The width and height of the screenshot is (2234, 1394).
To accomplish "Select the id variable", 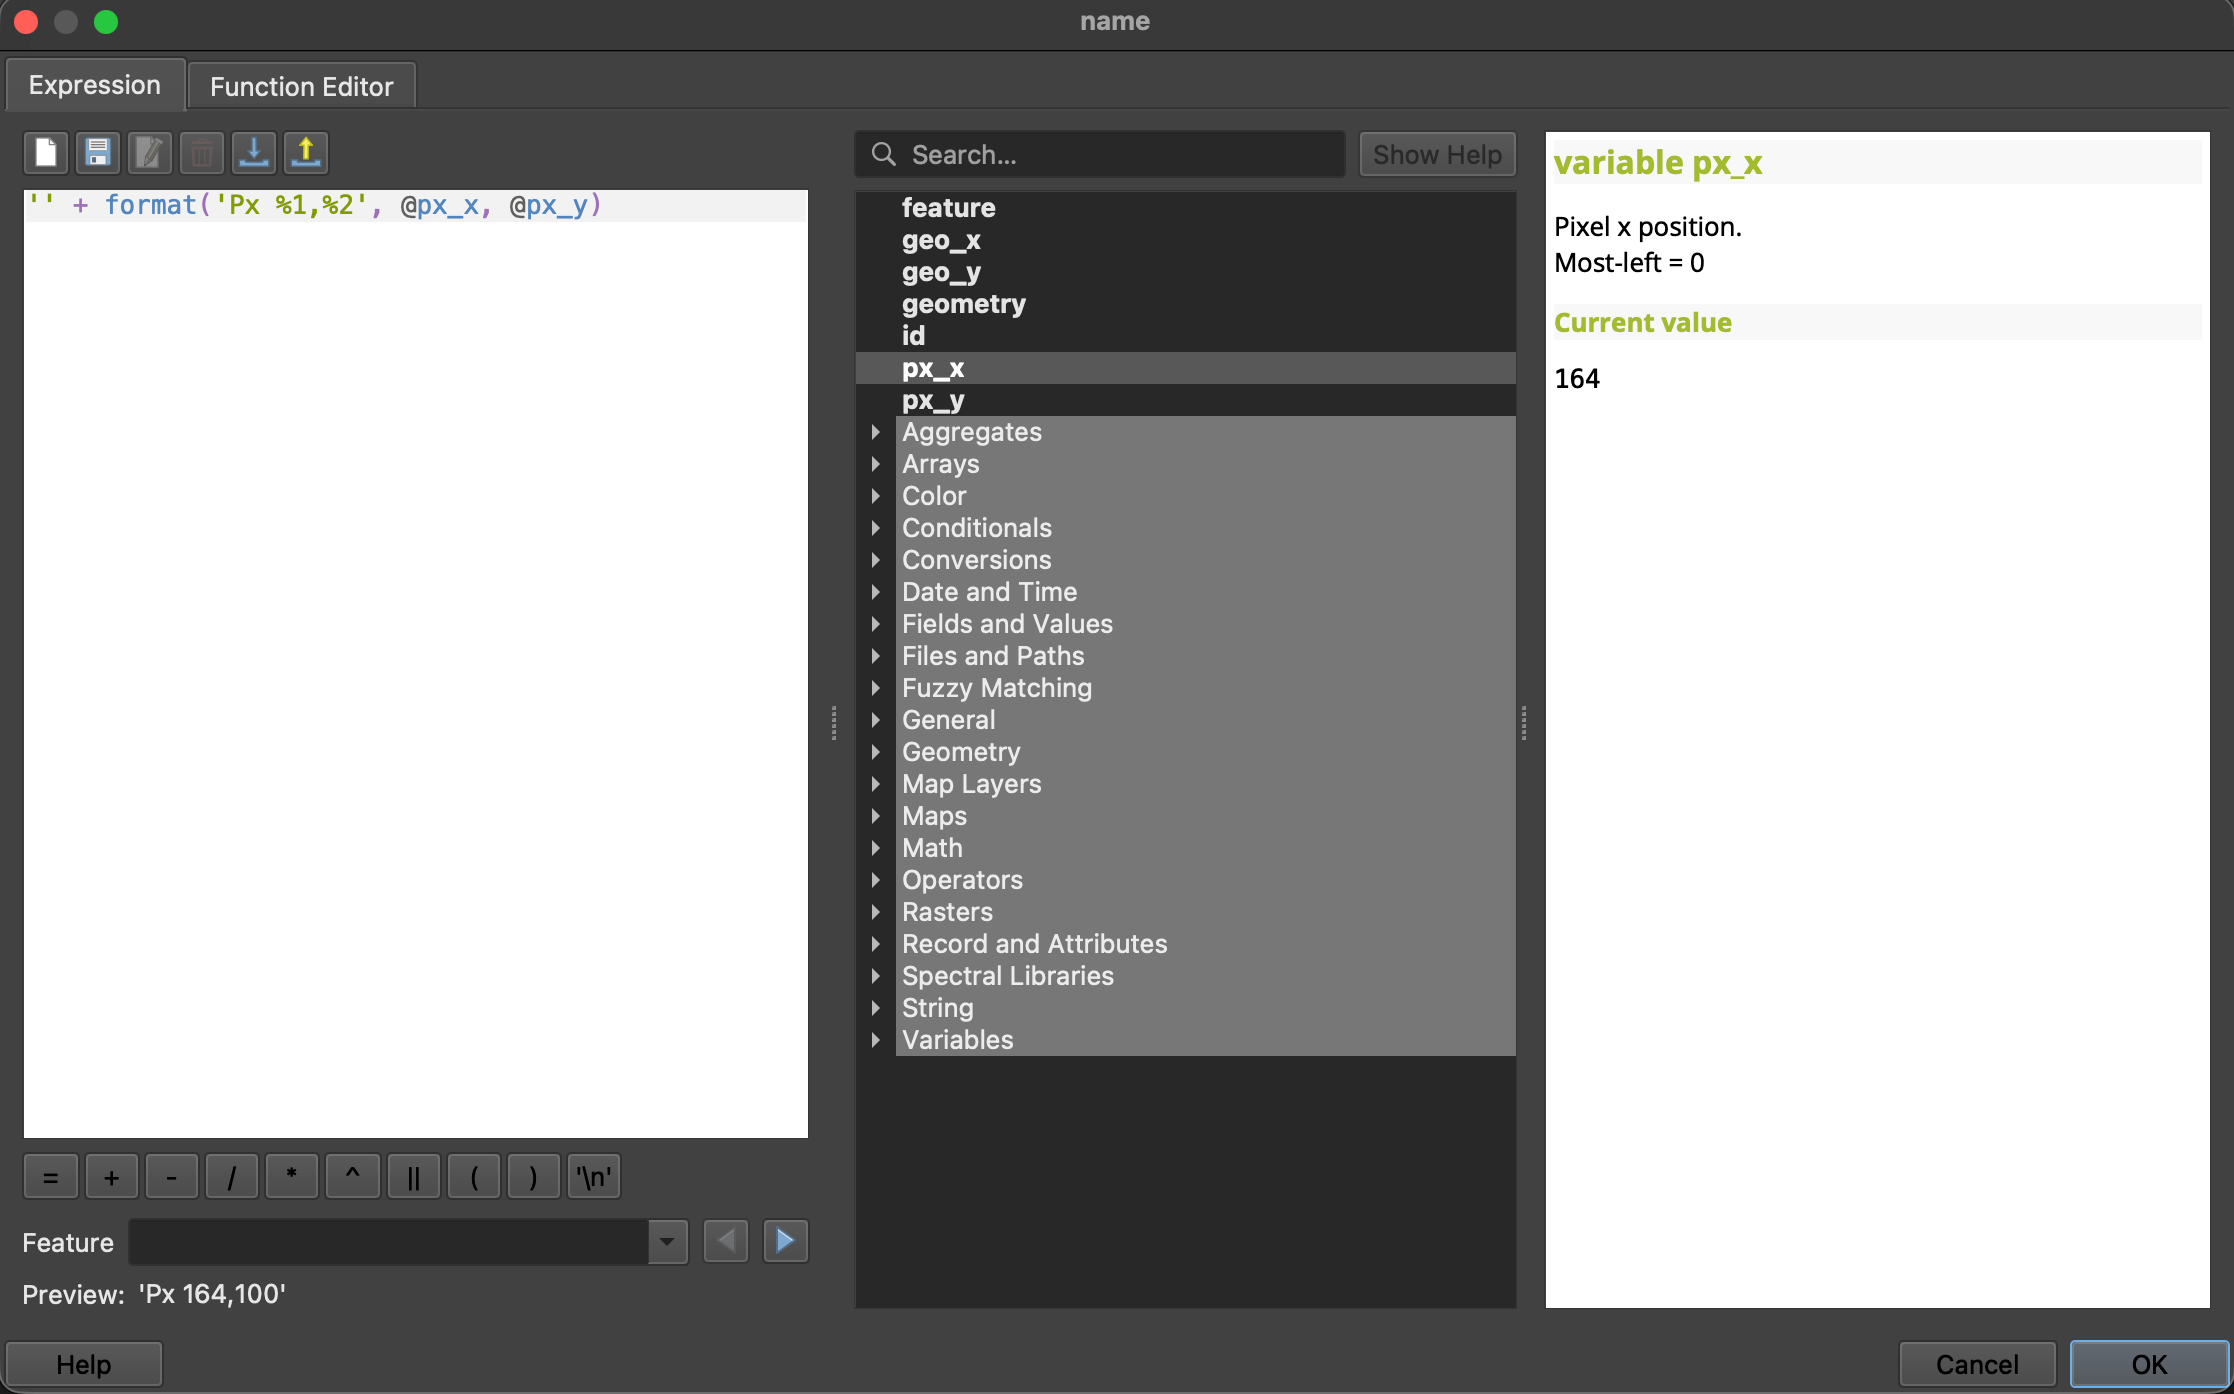I will tap(1186, 336).
